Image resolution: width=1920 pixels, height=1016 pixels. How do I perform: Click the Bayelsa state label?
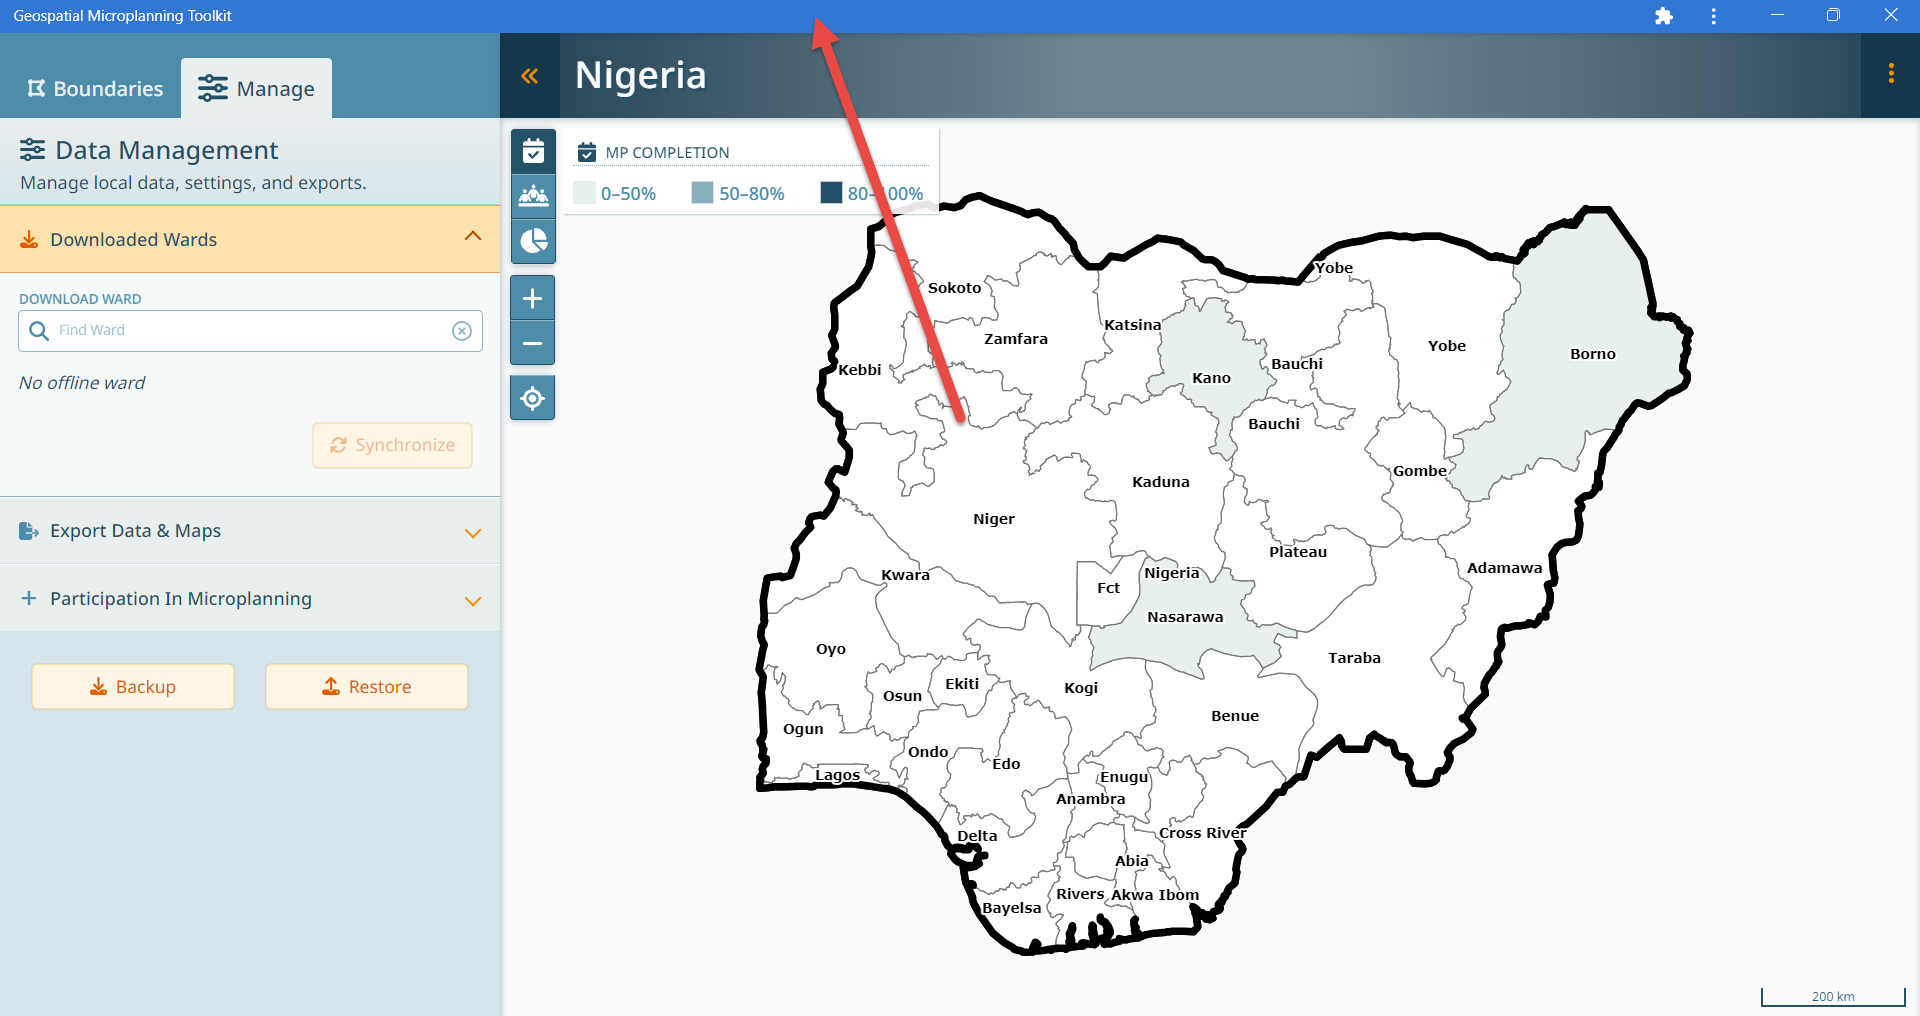pos(1012,908)
